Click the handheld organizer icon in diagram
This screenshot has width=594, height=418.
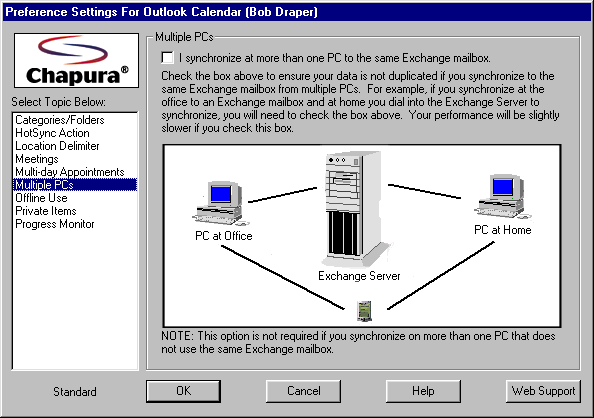[364, 311]
